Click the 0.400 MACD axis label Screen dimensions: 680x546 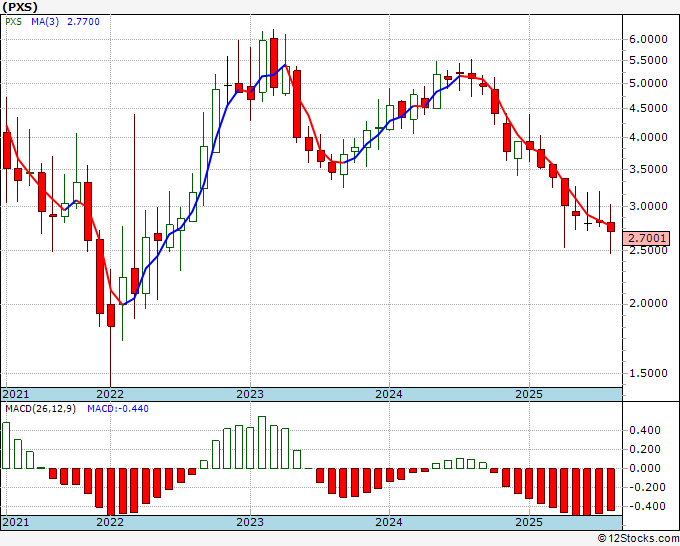click(x=645, y=431)
